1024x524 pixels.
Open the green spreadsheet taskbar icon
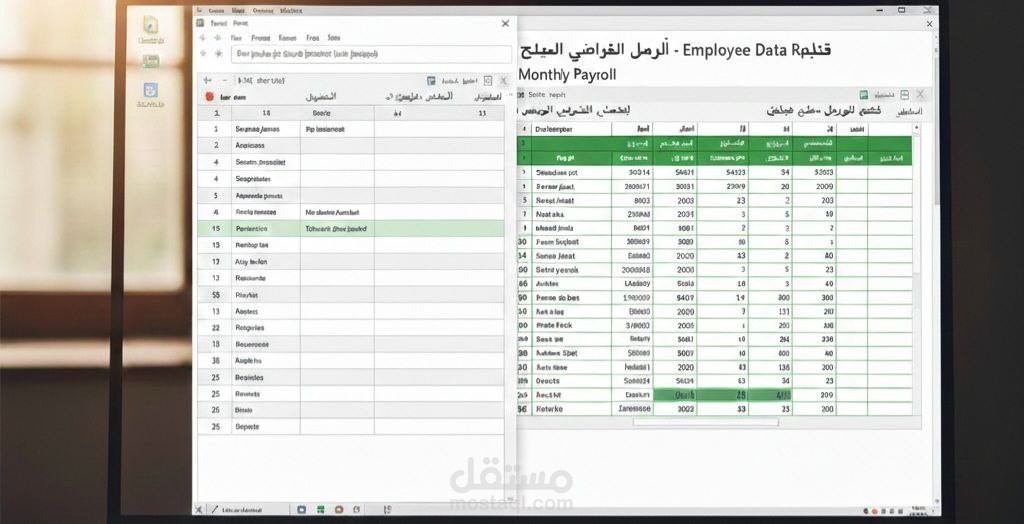(x=321, y=510)
